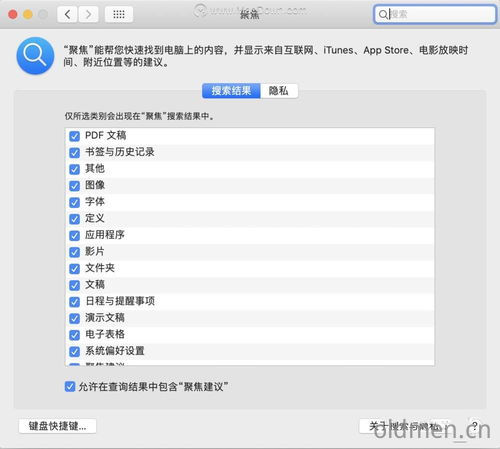This screenshot has height=449, width=500.
Task: Uncheck the PDF 文稿 checkbox
Action: (x=74, y=136)
